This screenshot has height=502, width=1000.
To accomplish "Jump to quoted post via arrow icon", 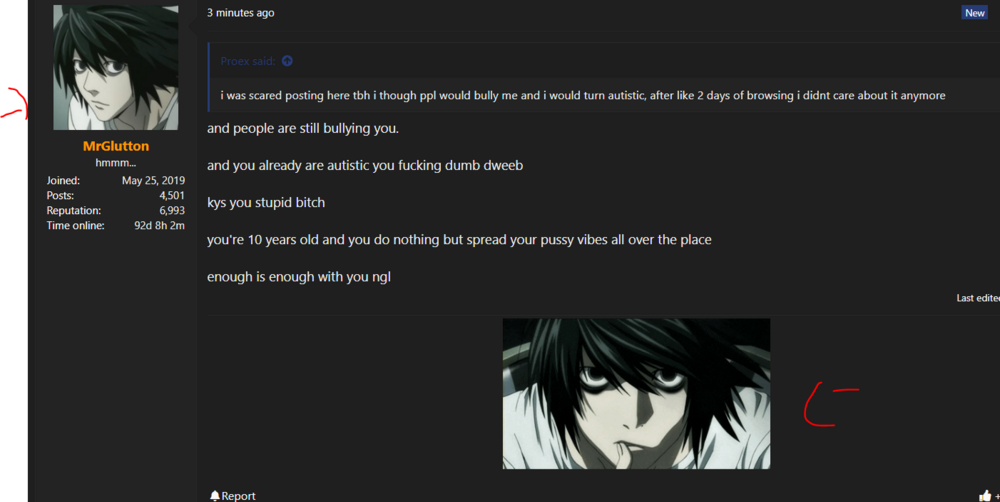I will pyautogui.click(x=287, y=61).
